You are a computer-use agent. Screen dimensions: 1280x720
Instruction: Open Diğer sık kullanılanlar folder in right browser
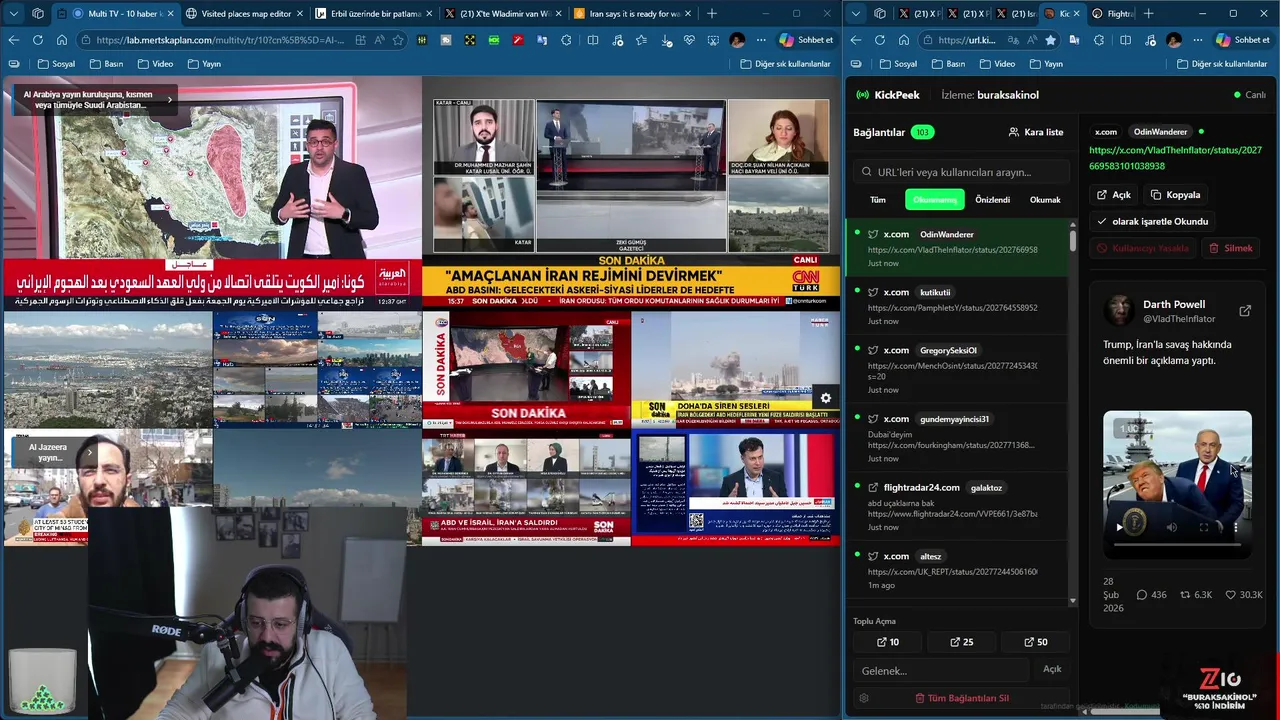click(1222, 64)
